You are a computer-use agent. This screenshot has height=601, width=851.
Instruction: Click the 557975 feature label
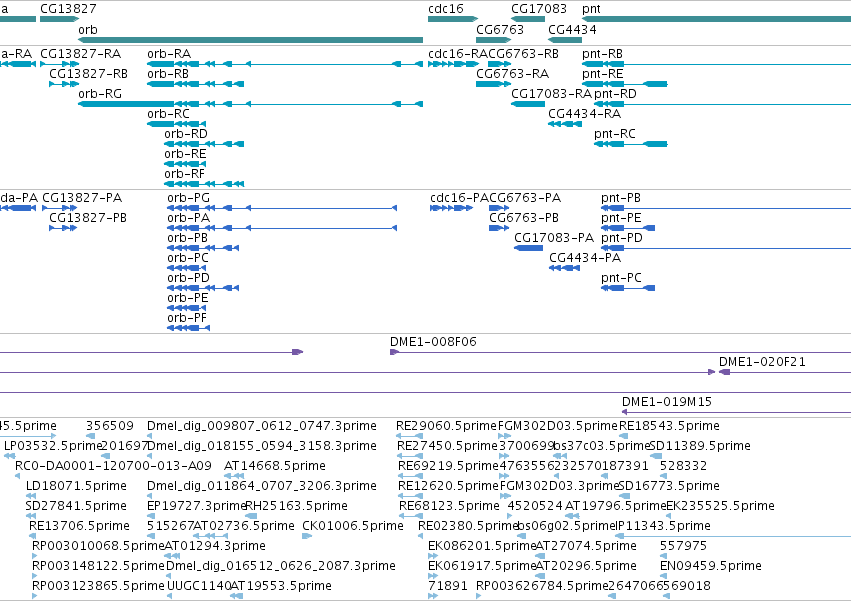pyautogui.click(x=683, y=546)
